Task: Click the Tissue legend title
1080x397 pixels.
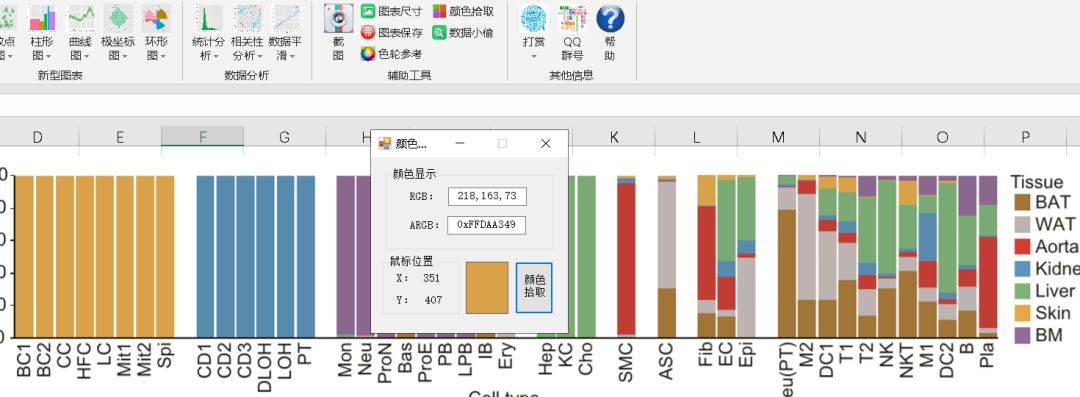Action: point(1037,182)
